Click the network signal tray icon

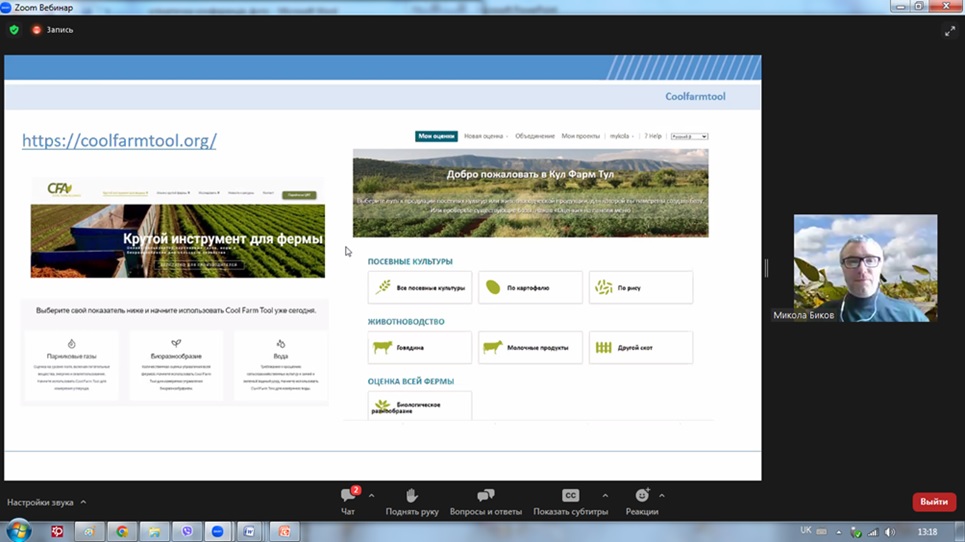[873, 532]
